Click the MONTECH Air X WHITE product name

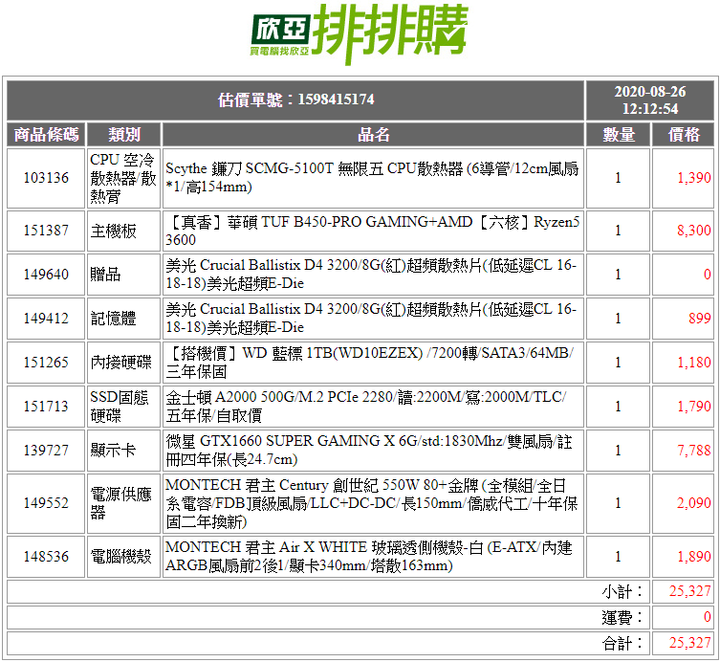coord(369,556)
